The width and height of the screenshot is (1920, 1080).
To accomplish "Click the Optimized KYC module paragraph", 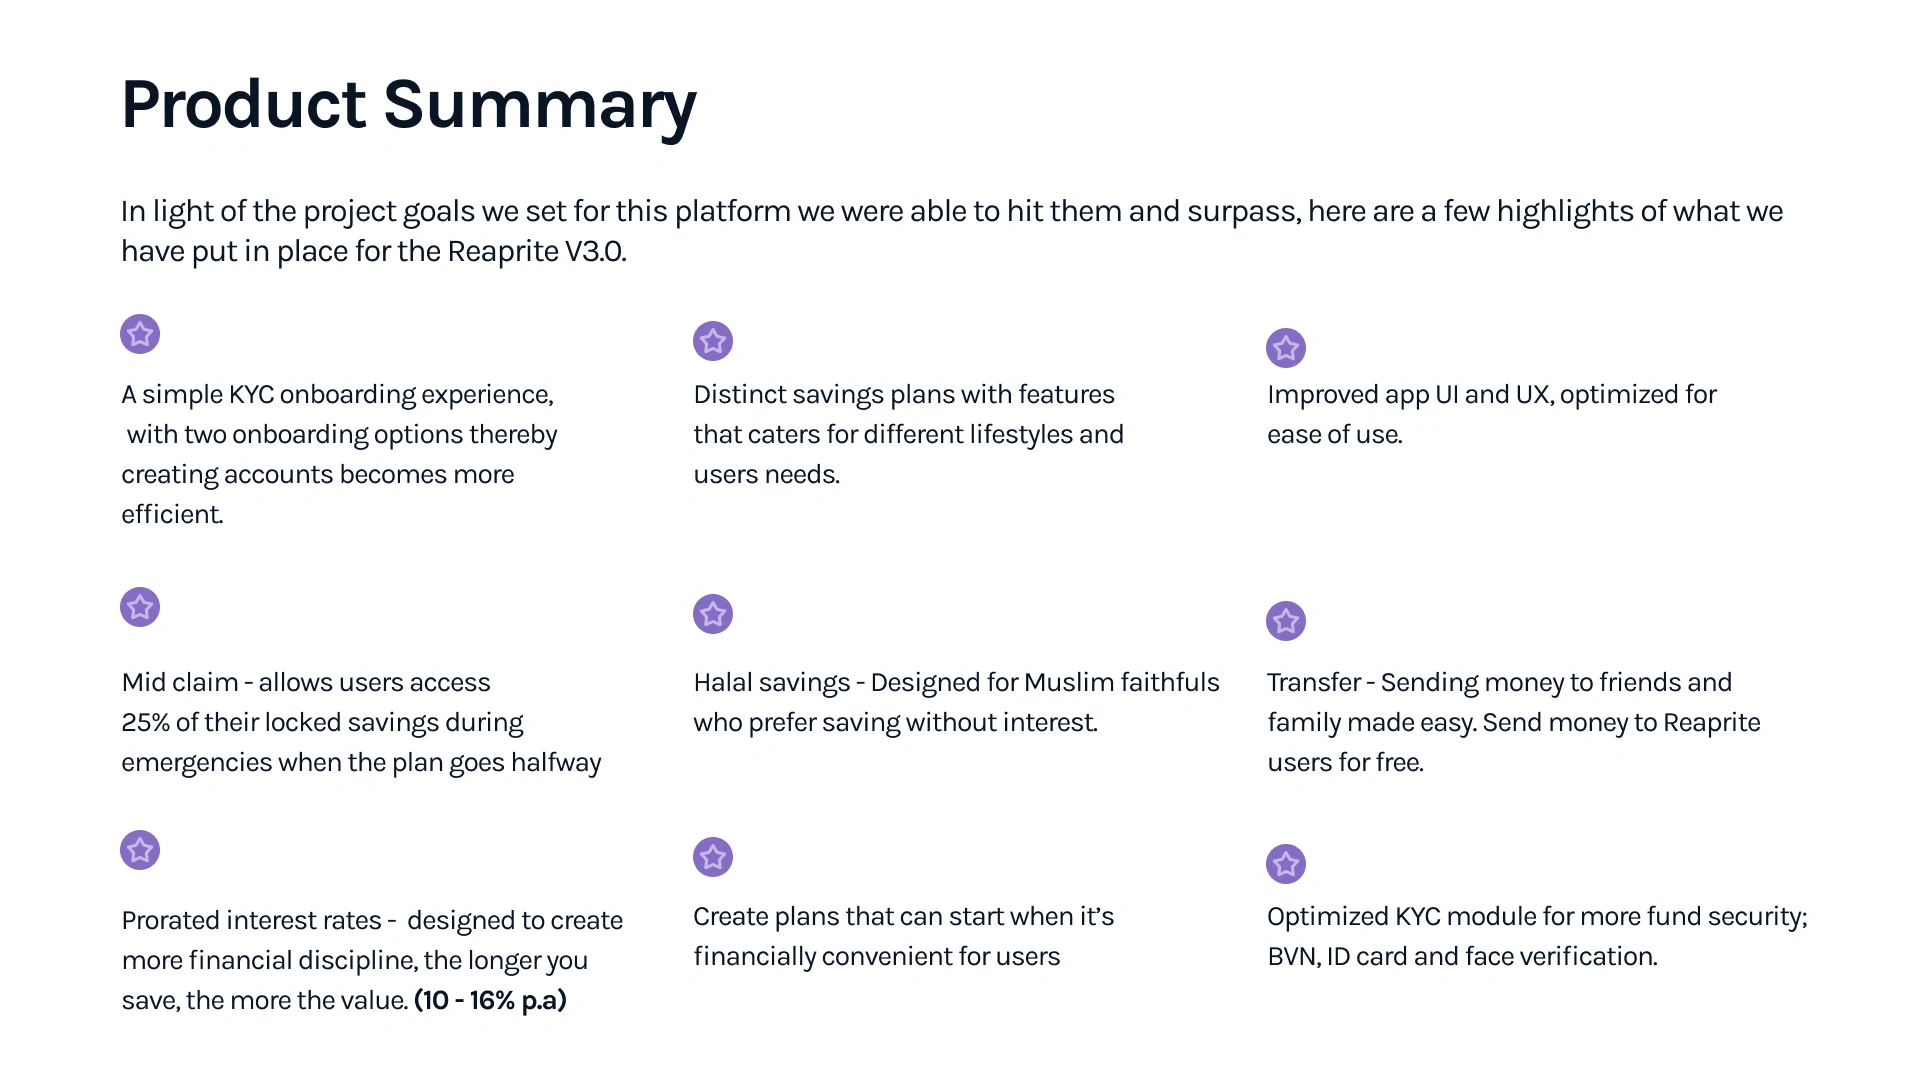I will [1536, 936].
